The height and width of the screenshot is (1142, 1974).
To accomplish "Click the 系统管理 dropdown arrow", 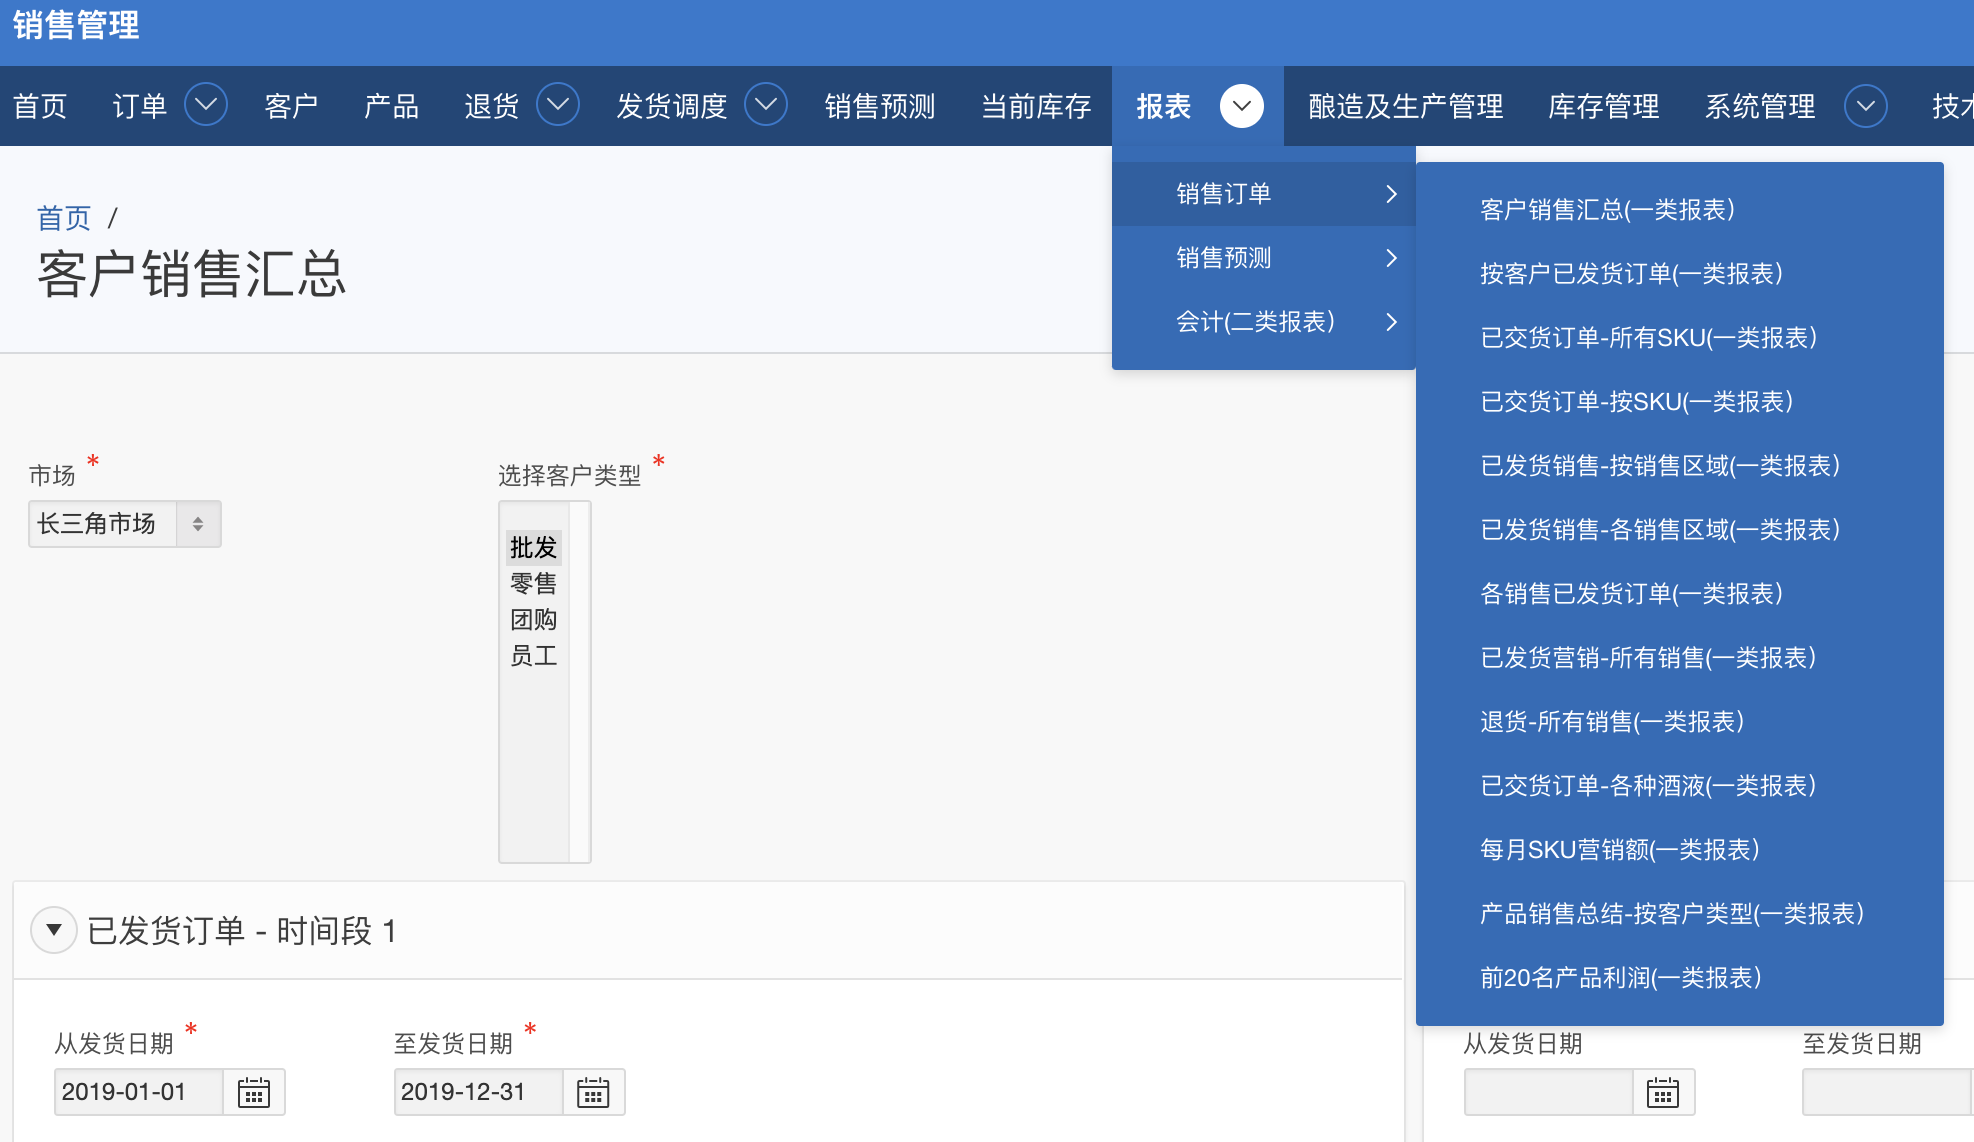I will click(x=1865, y=105).
